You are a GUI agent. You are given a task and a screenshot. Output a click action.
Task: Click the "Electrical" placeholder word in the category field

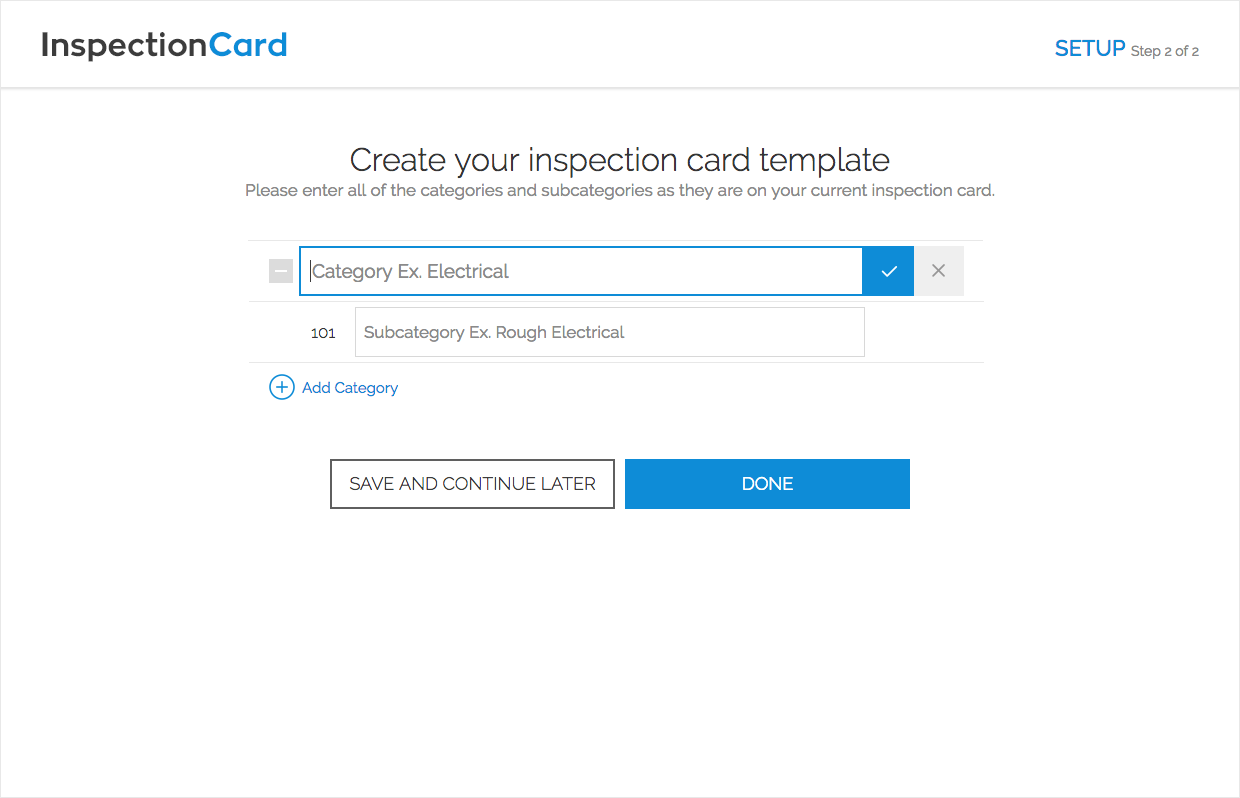[468, 271]
